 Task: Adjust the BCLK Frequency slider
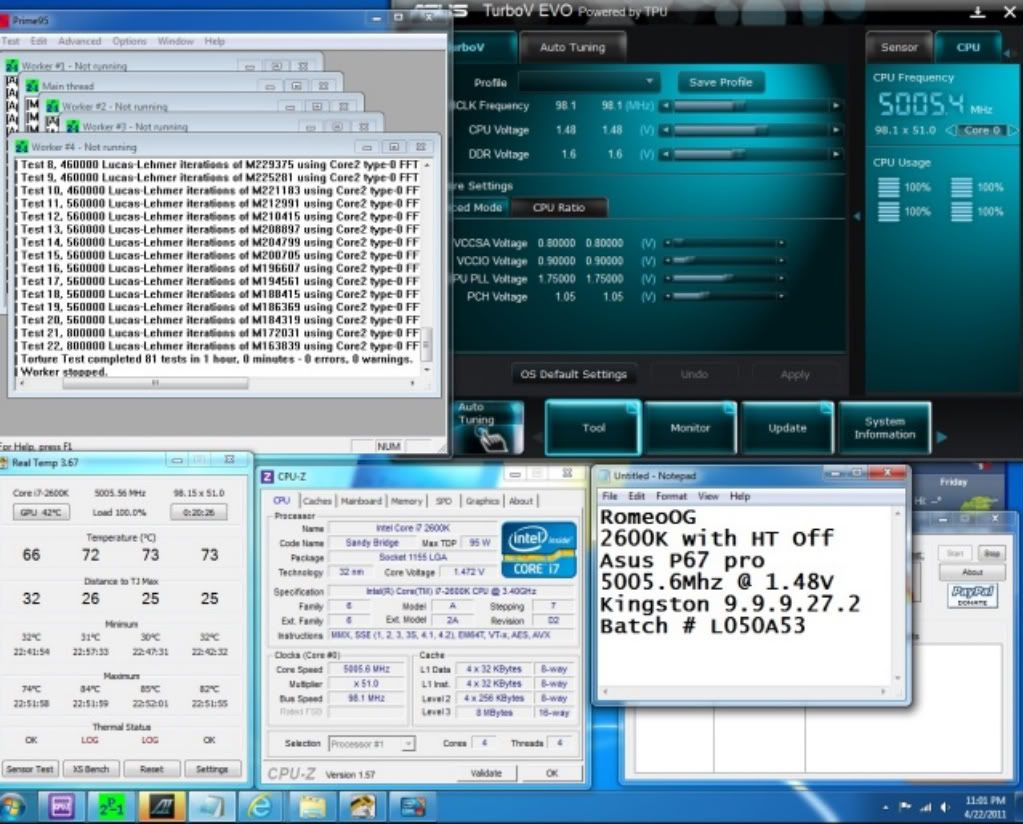(x=750, y=106)
